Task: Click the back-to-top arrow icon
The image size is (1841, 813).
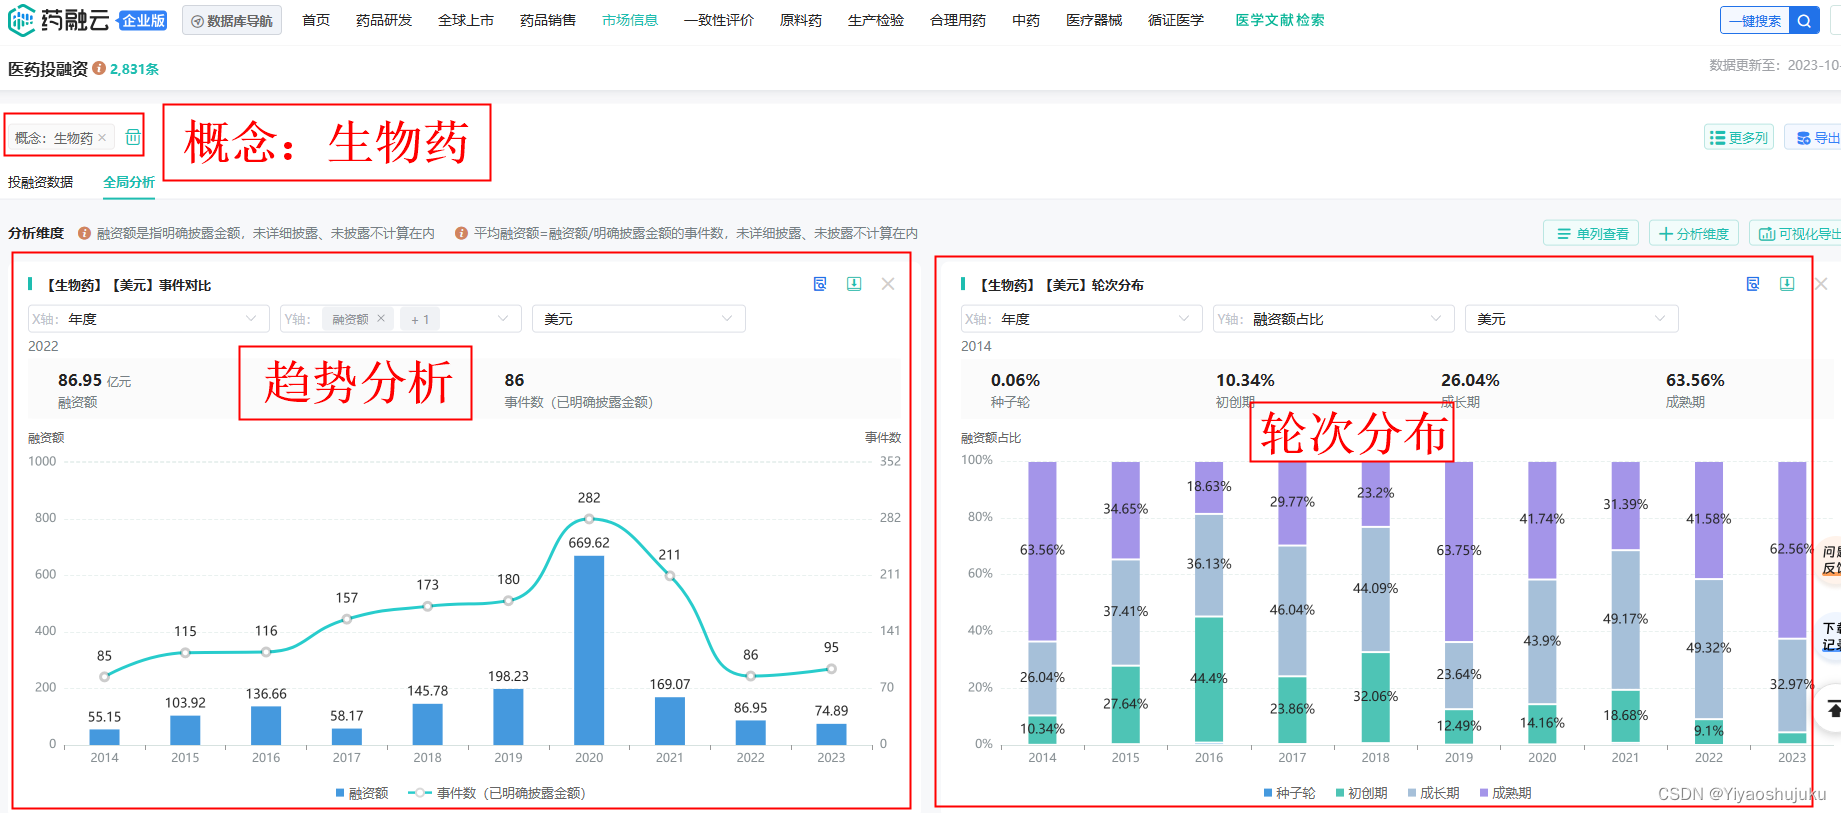Action: click(x=1834, y=709)
